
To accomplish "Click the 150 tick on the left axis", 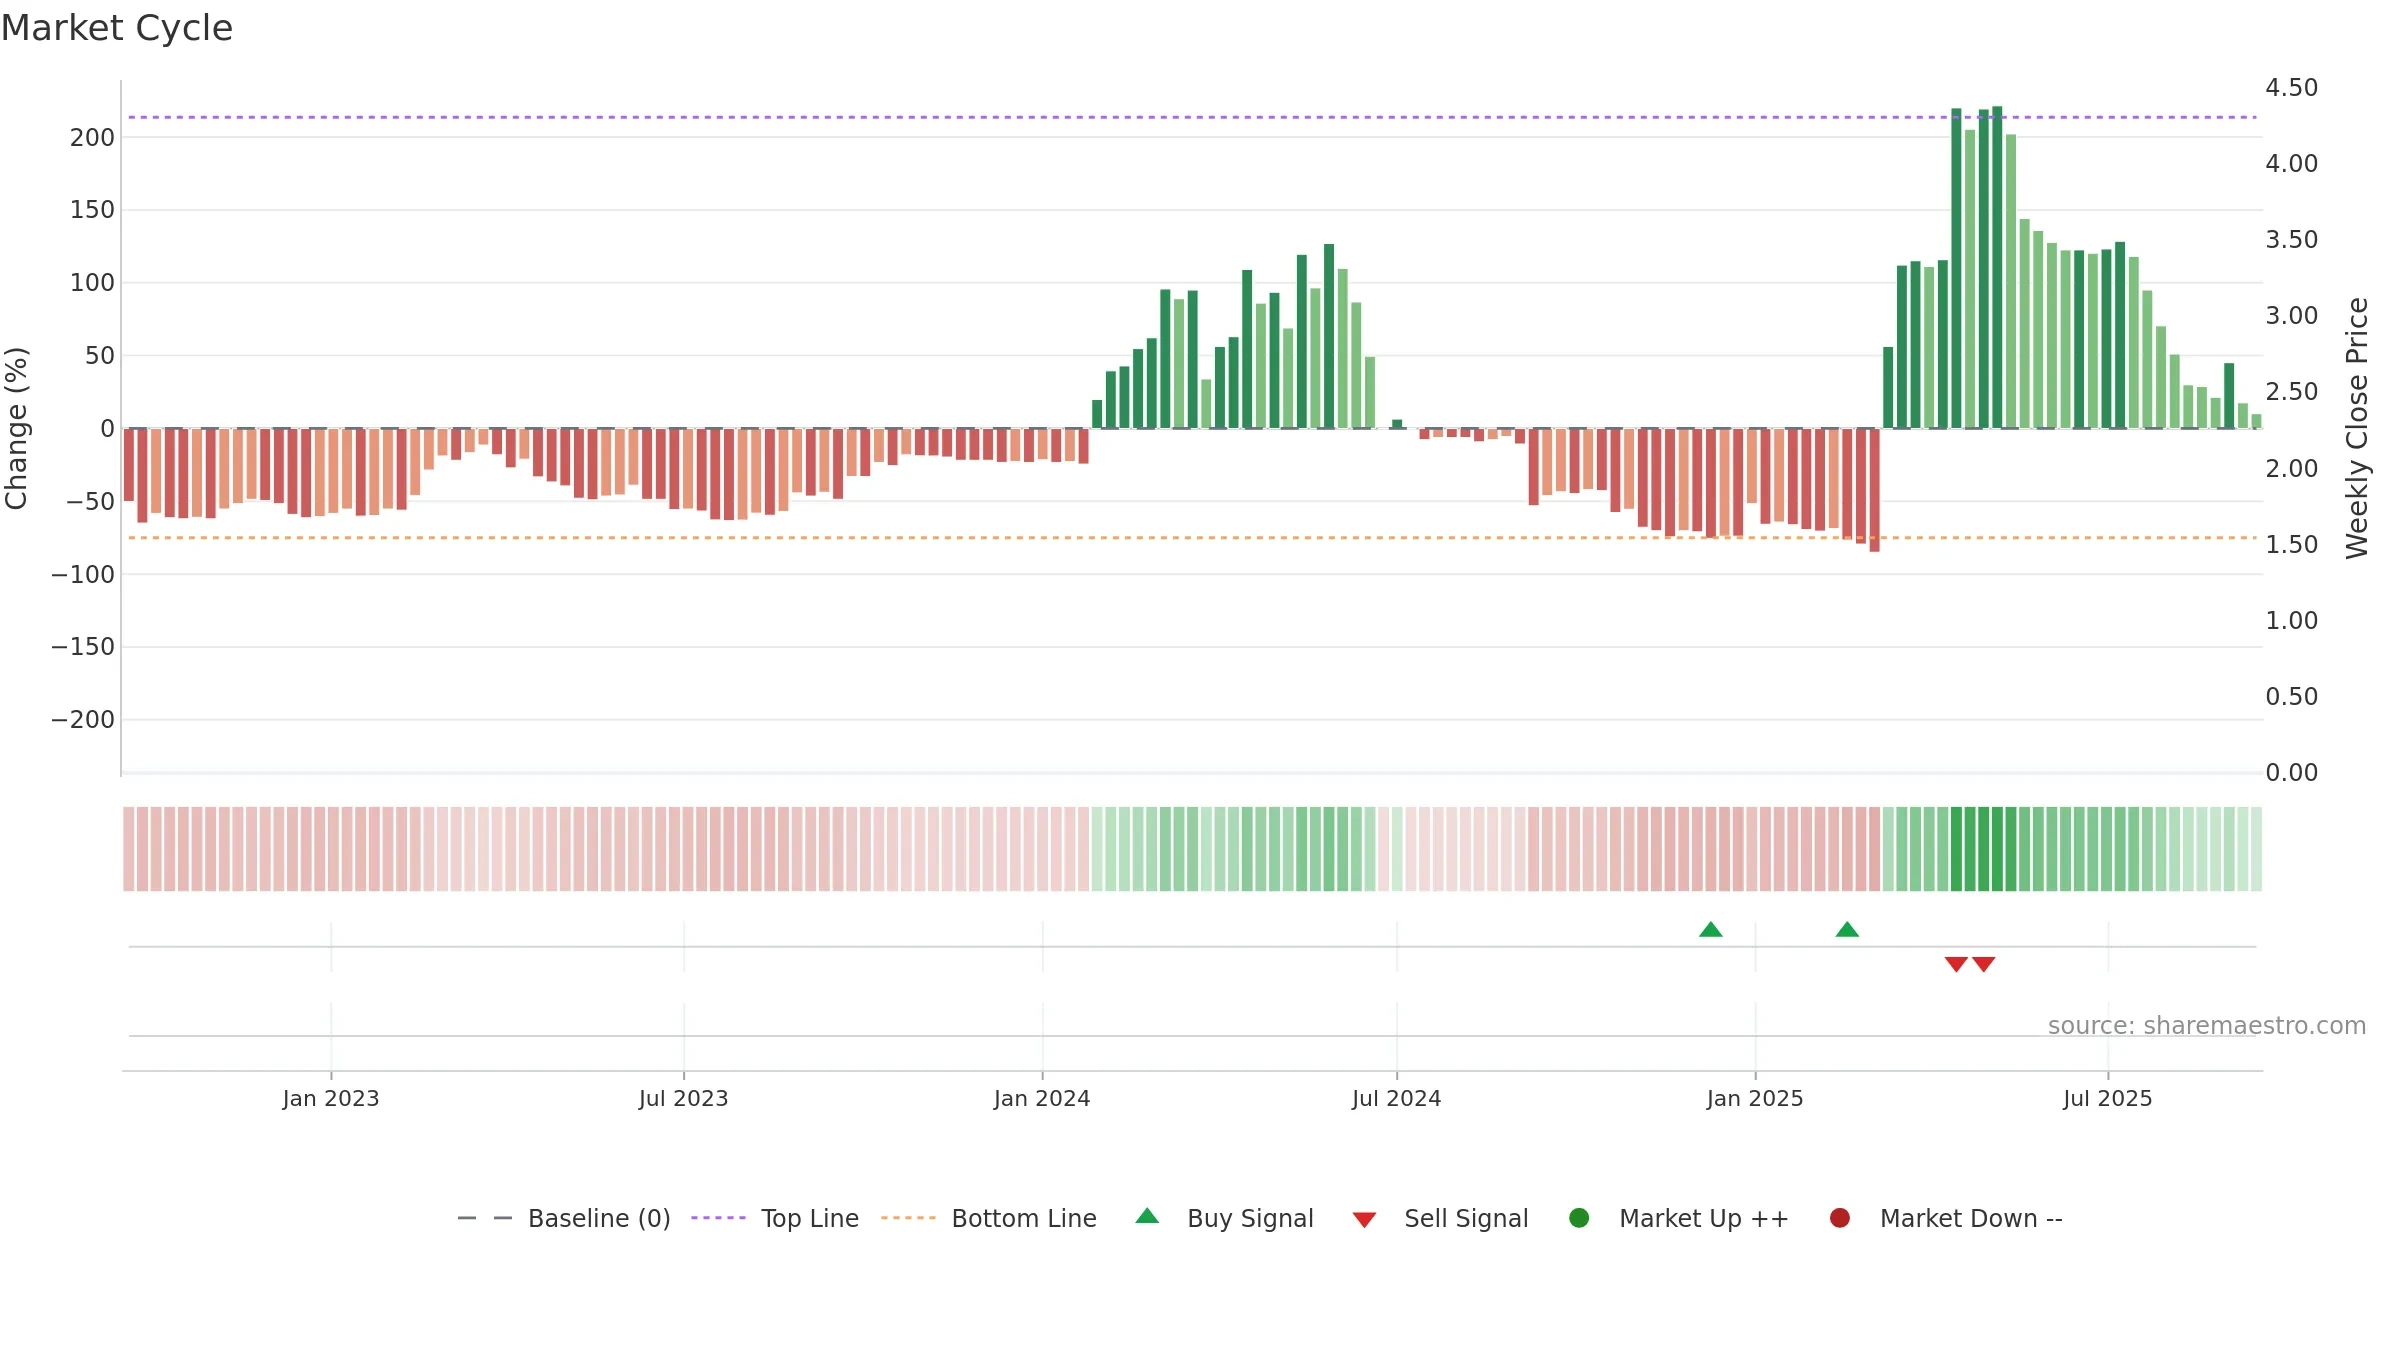I will [x=92, y=210].
